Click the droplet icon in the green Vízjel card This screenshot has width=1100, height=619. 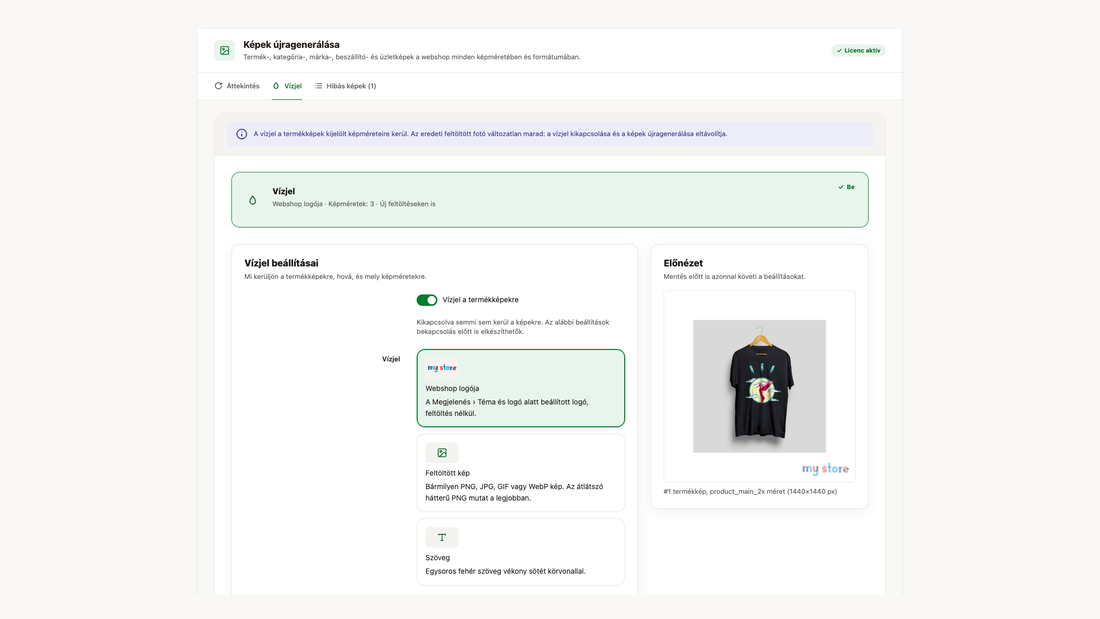(253, 200)
